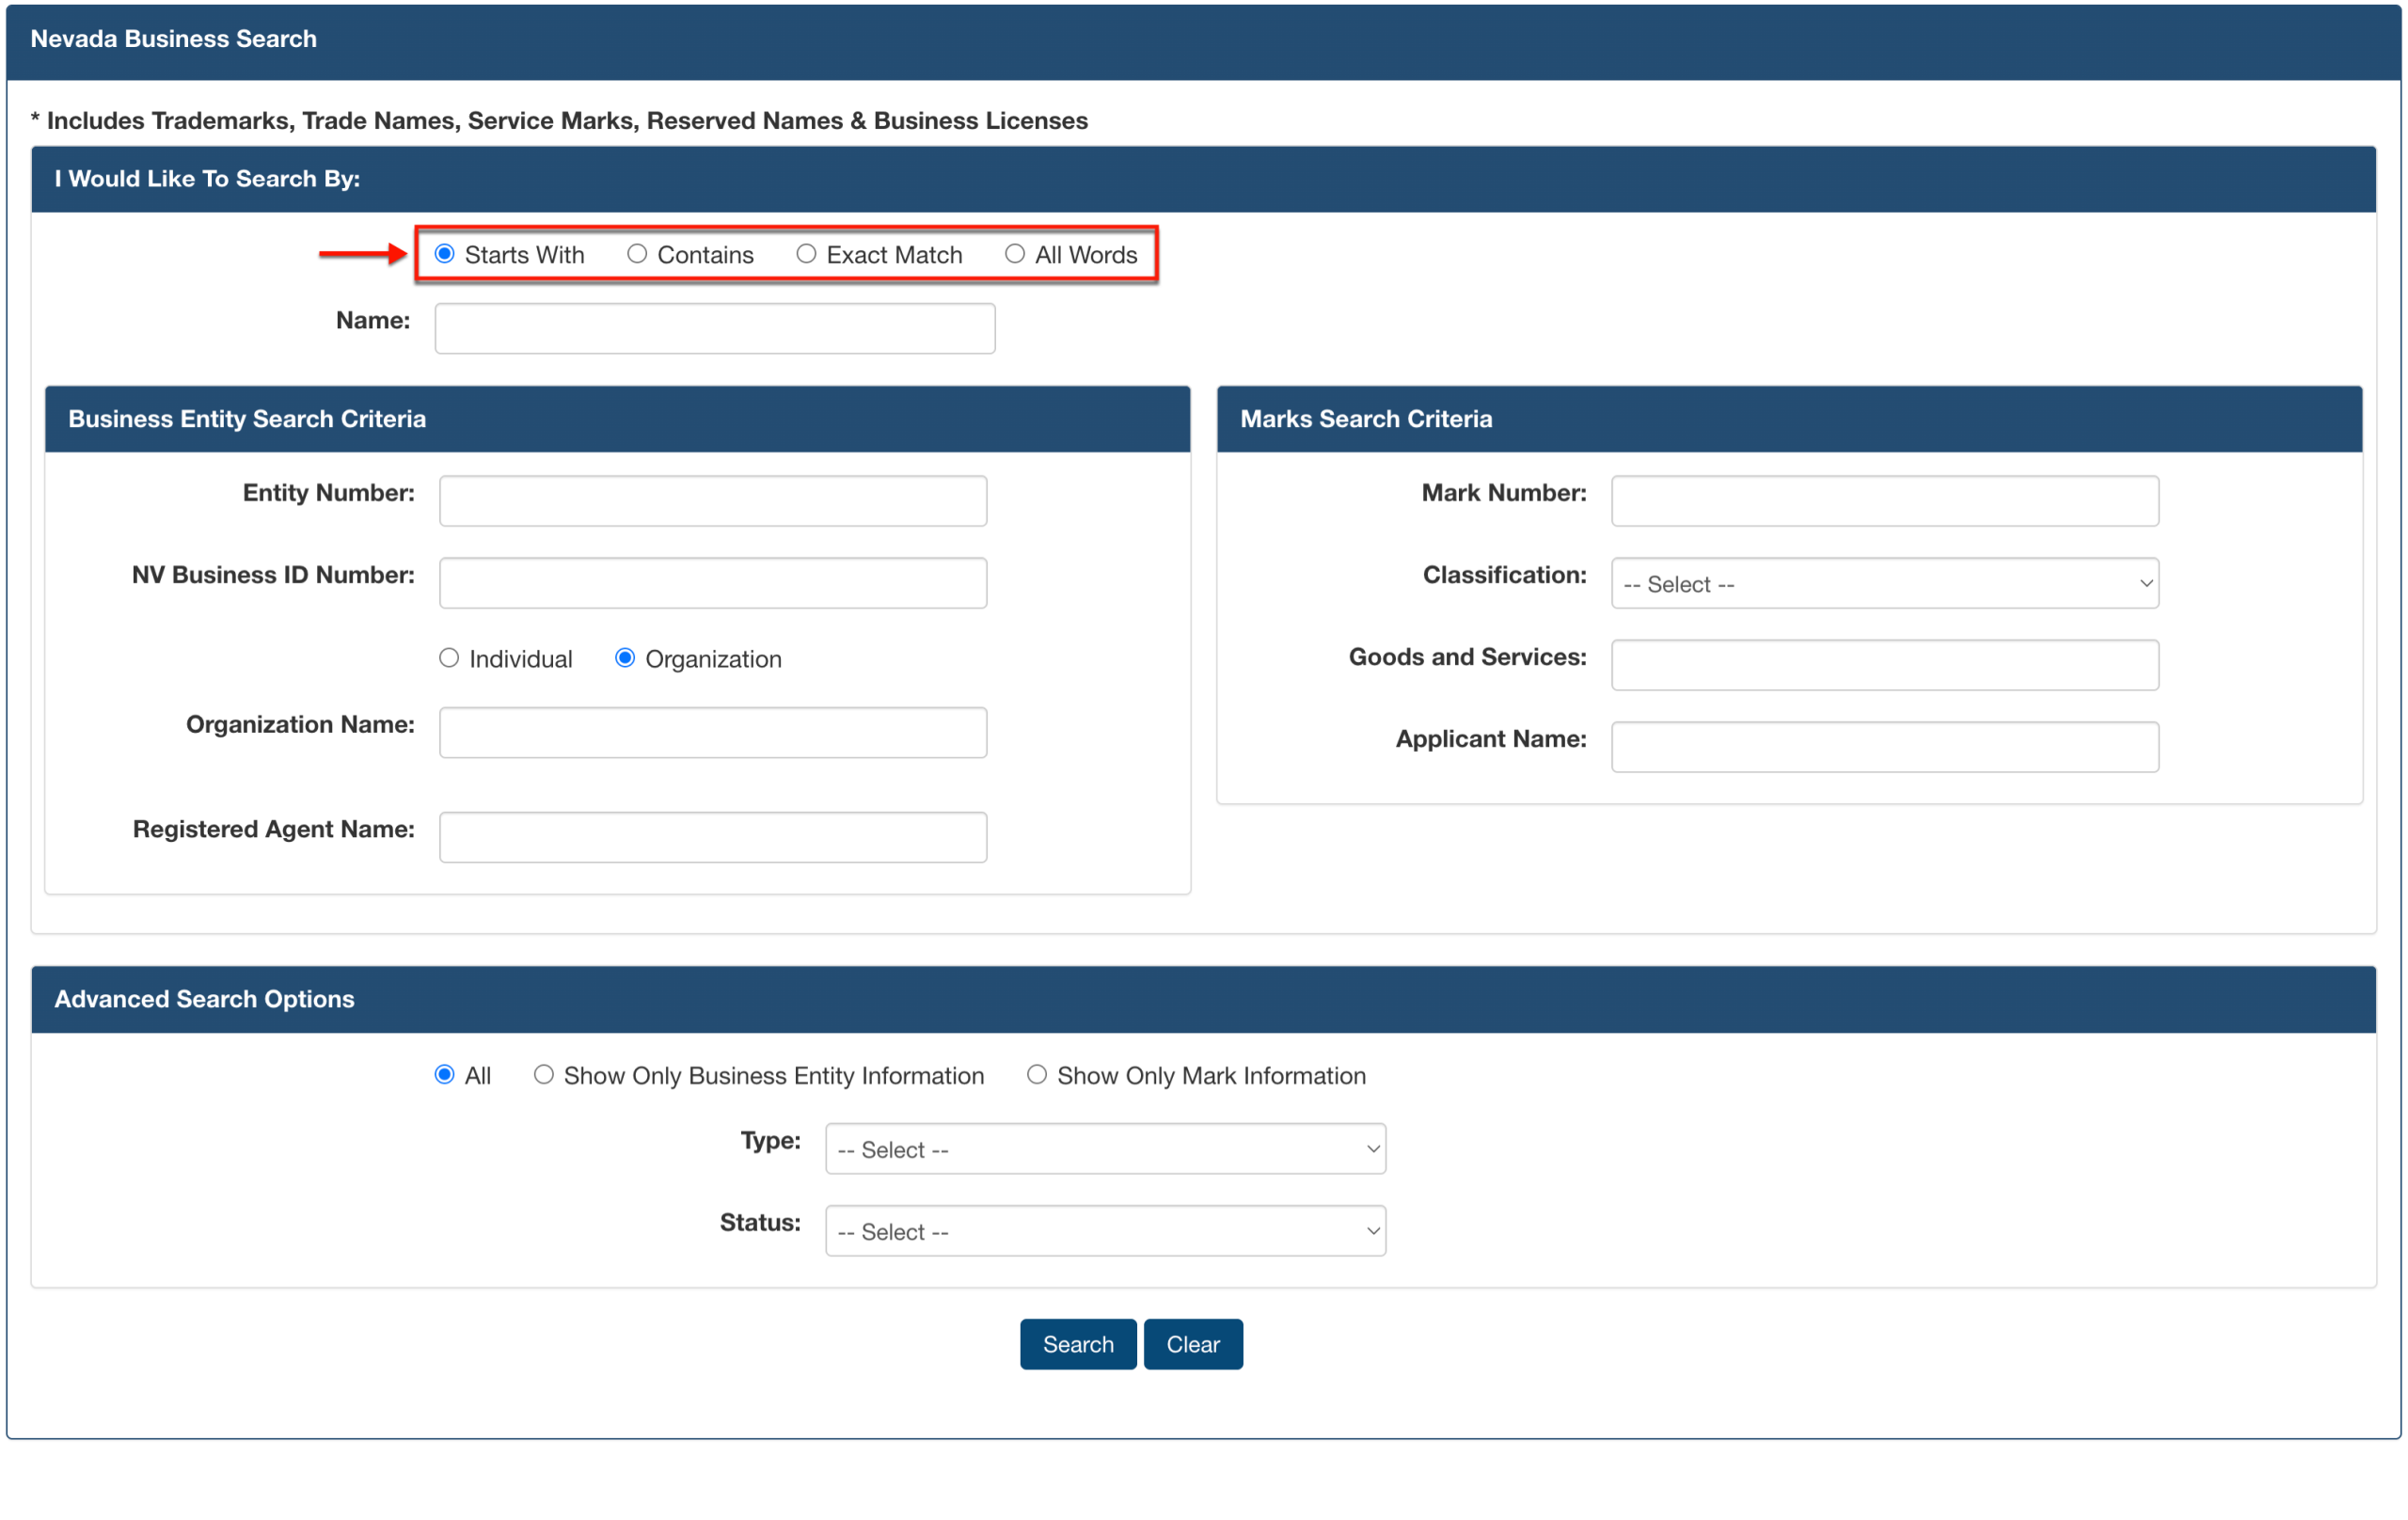
Task: Click the Business Entity Search Criteria heading
Action: click(x=247, y=419)
